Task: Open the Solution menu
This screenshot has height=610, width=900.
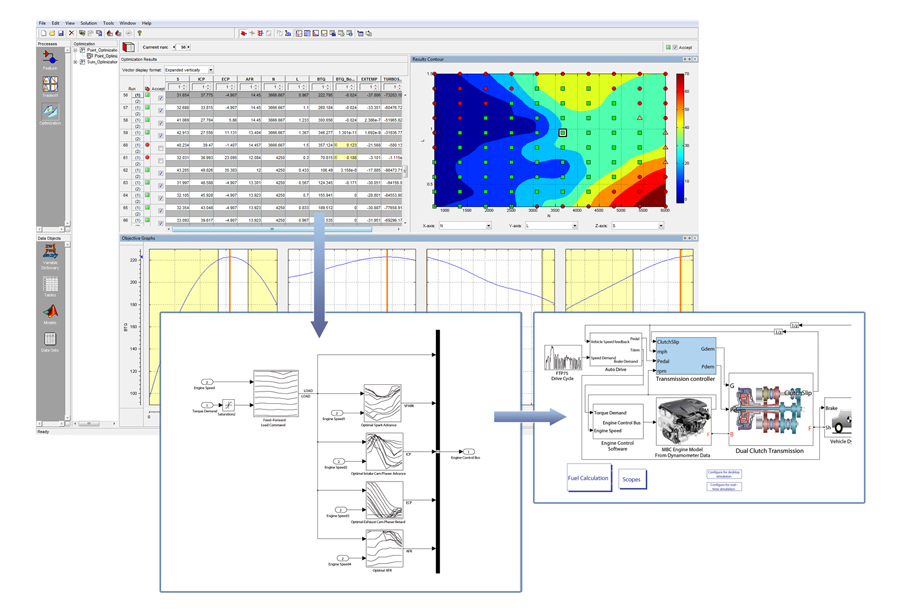Action: point(89,23)
